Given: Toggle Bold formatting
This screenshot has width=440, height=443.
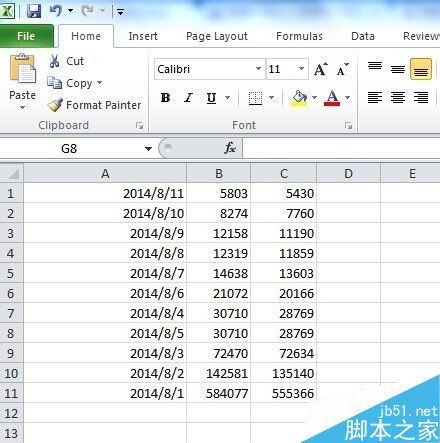Looking at the screenshot, I should [x=165, y=98].
